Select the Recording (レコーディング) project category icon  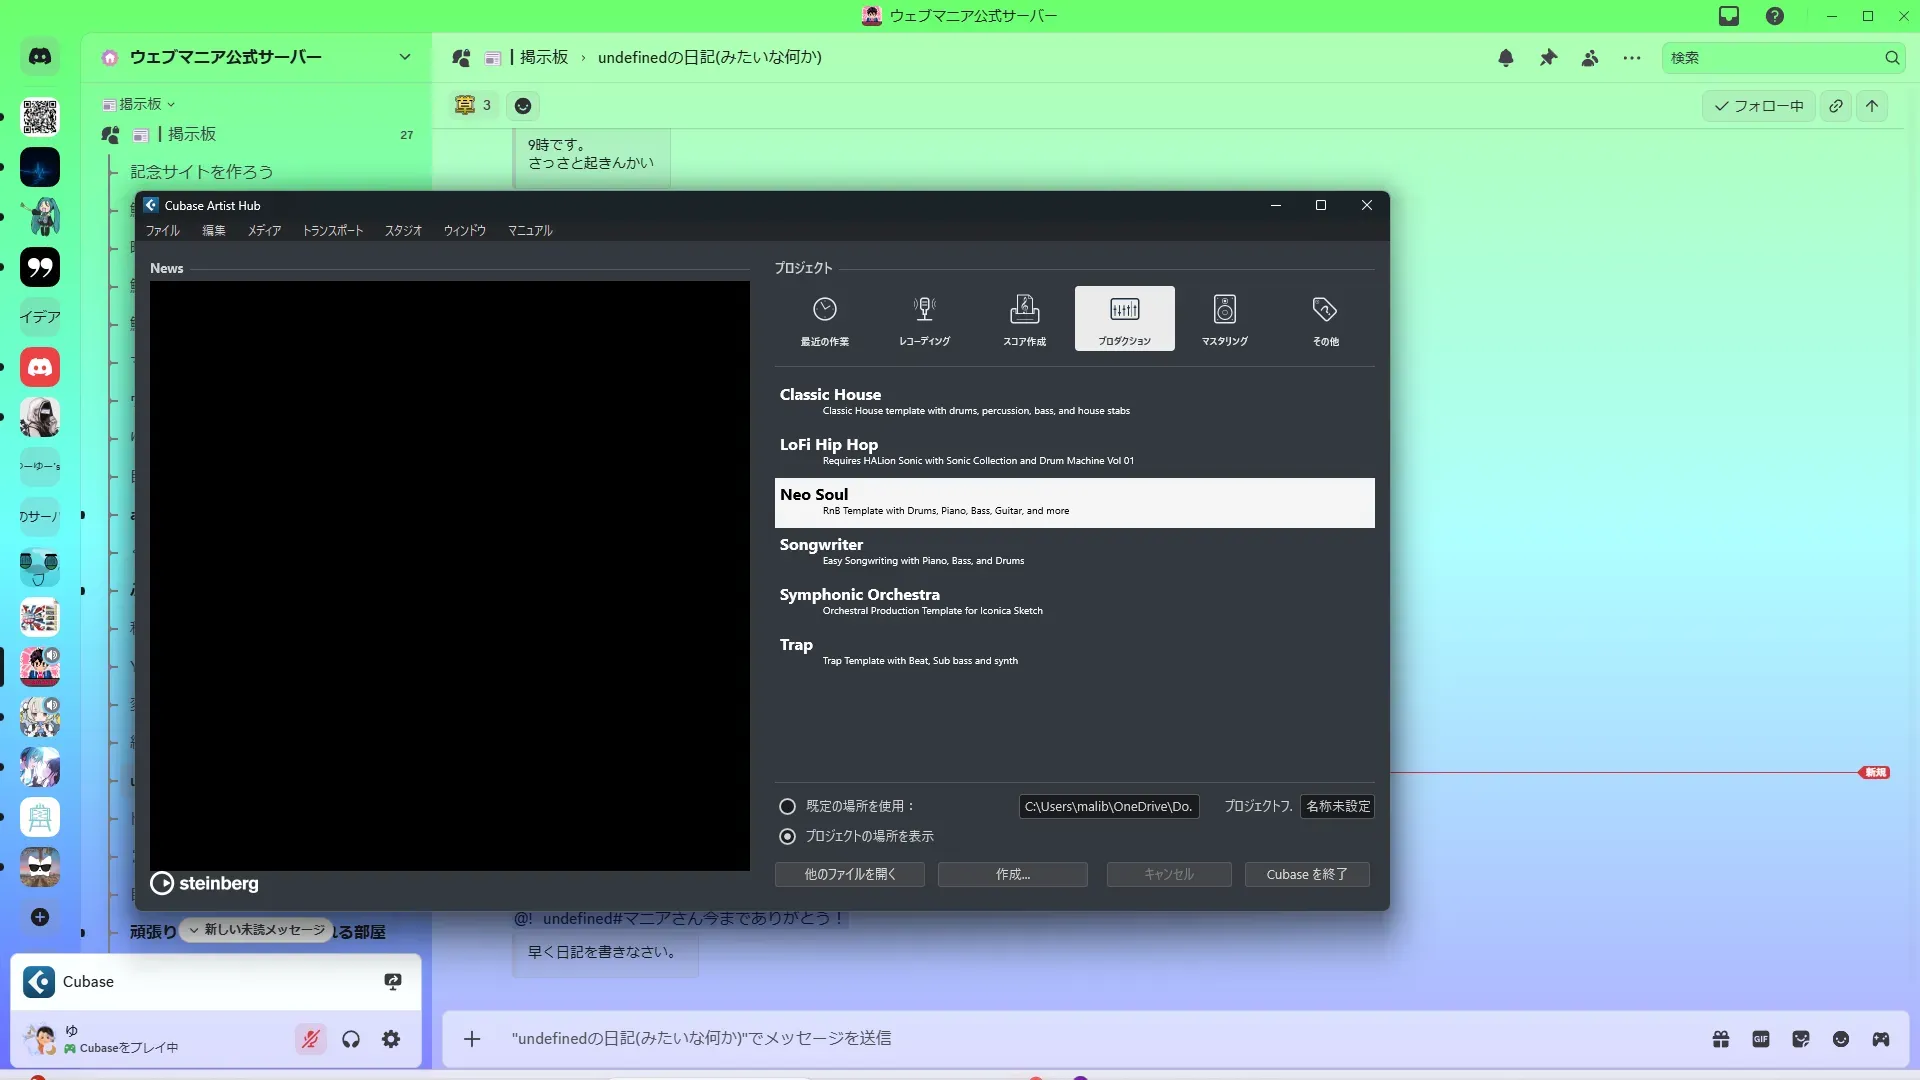(x=924, y=318)
